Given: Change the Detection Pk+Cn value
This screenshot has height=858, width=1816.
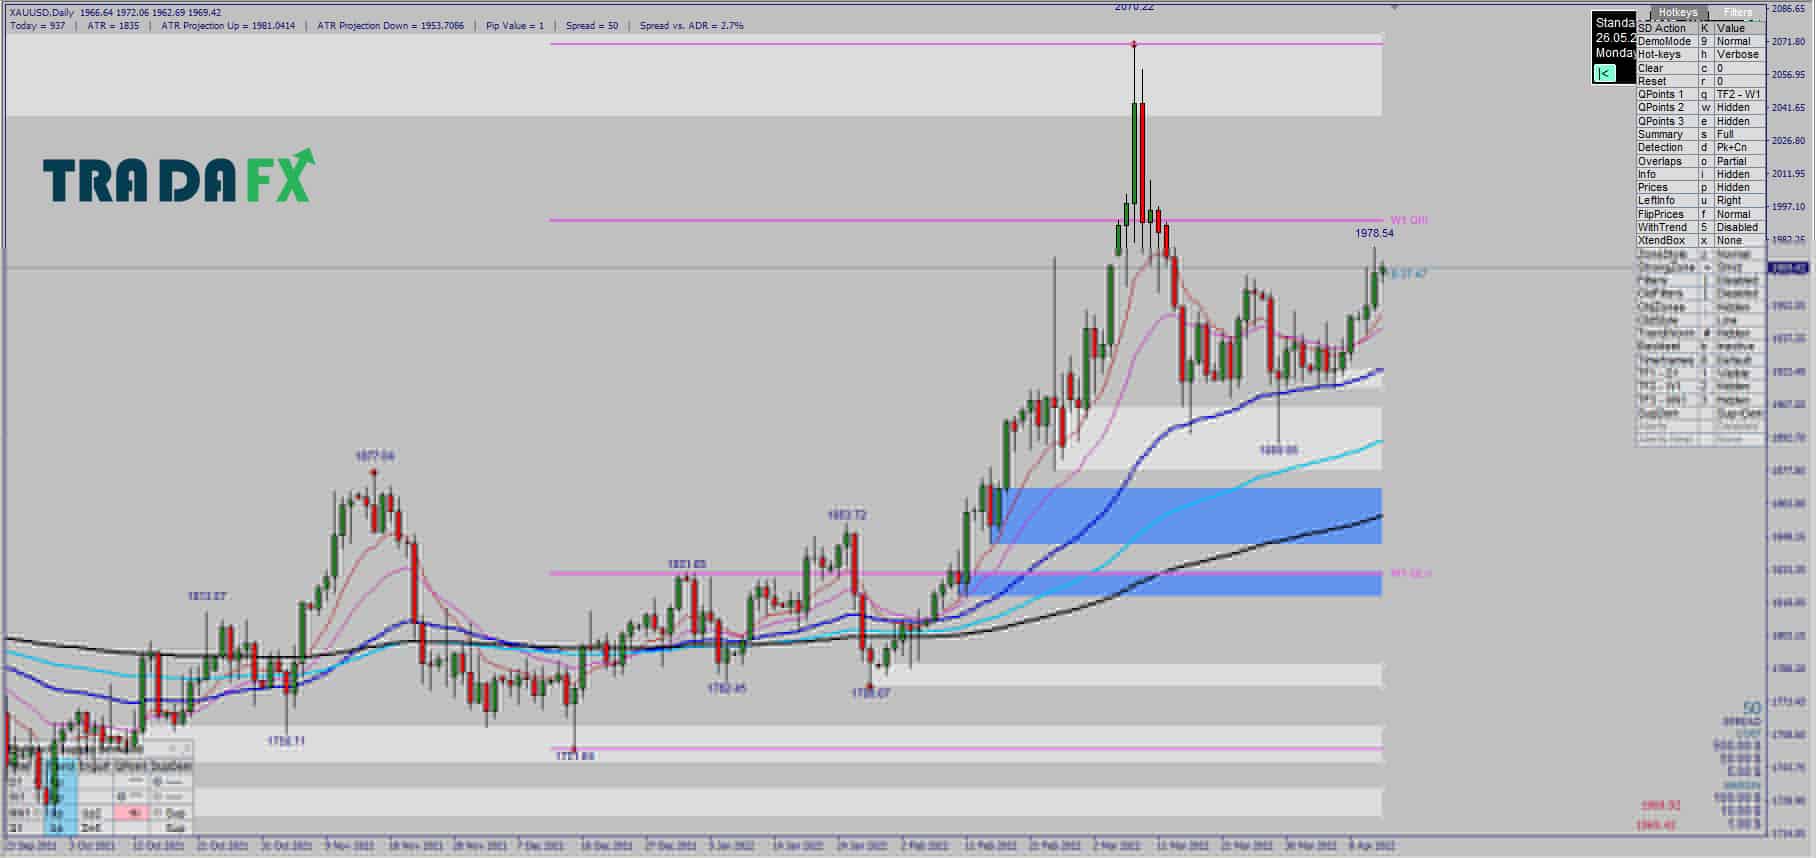Looking at the screenshot, I should point(1738,147).
